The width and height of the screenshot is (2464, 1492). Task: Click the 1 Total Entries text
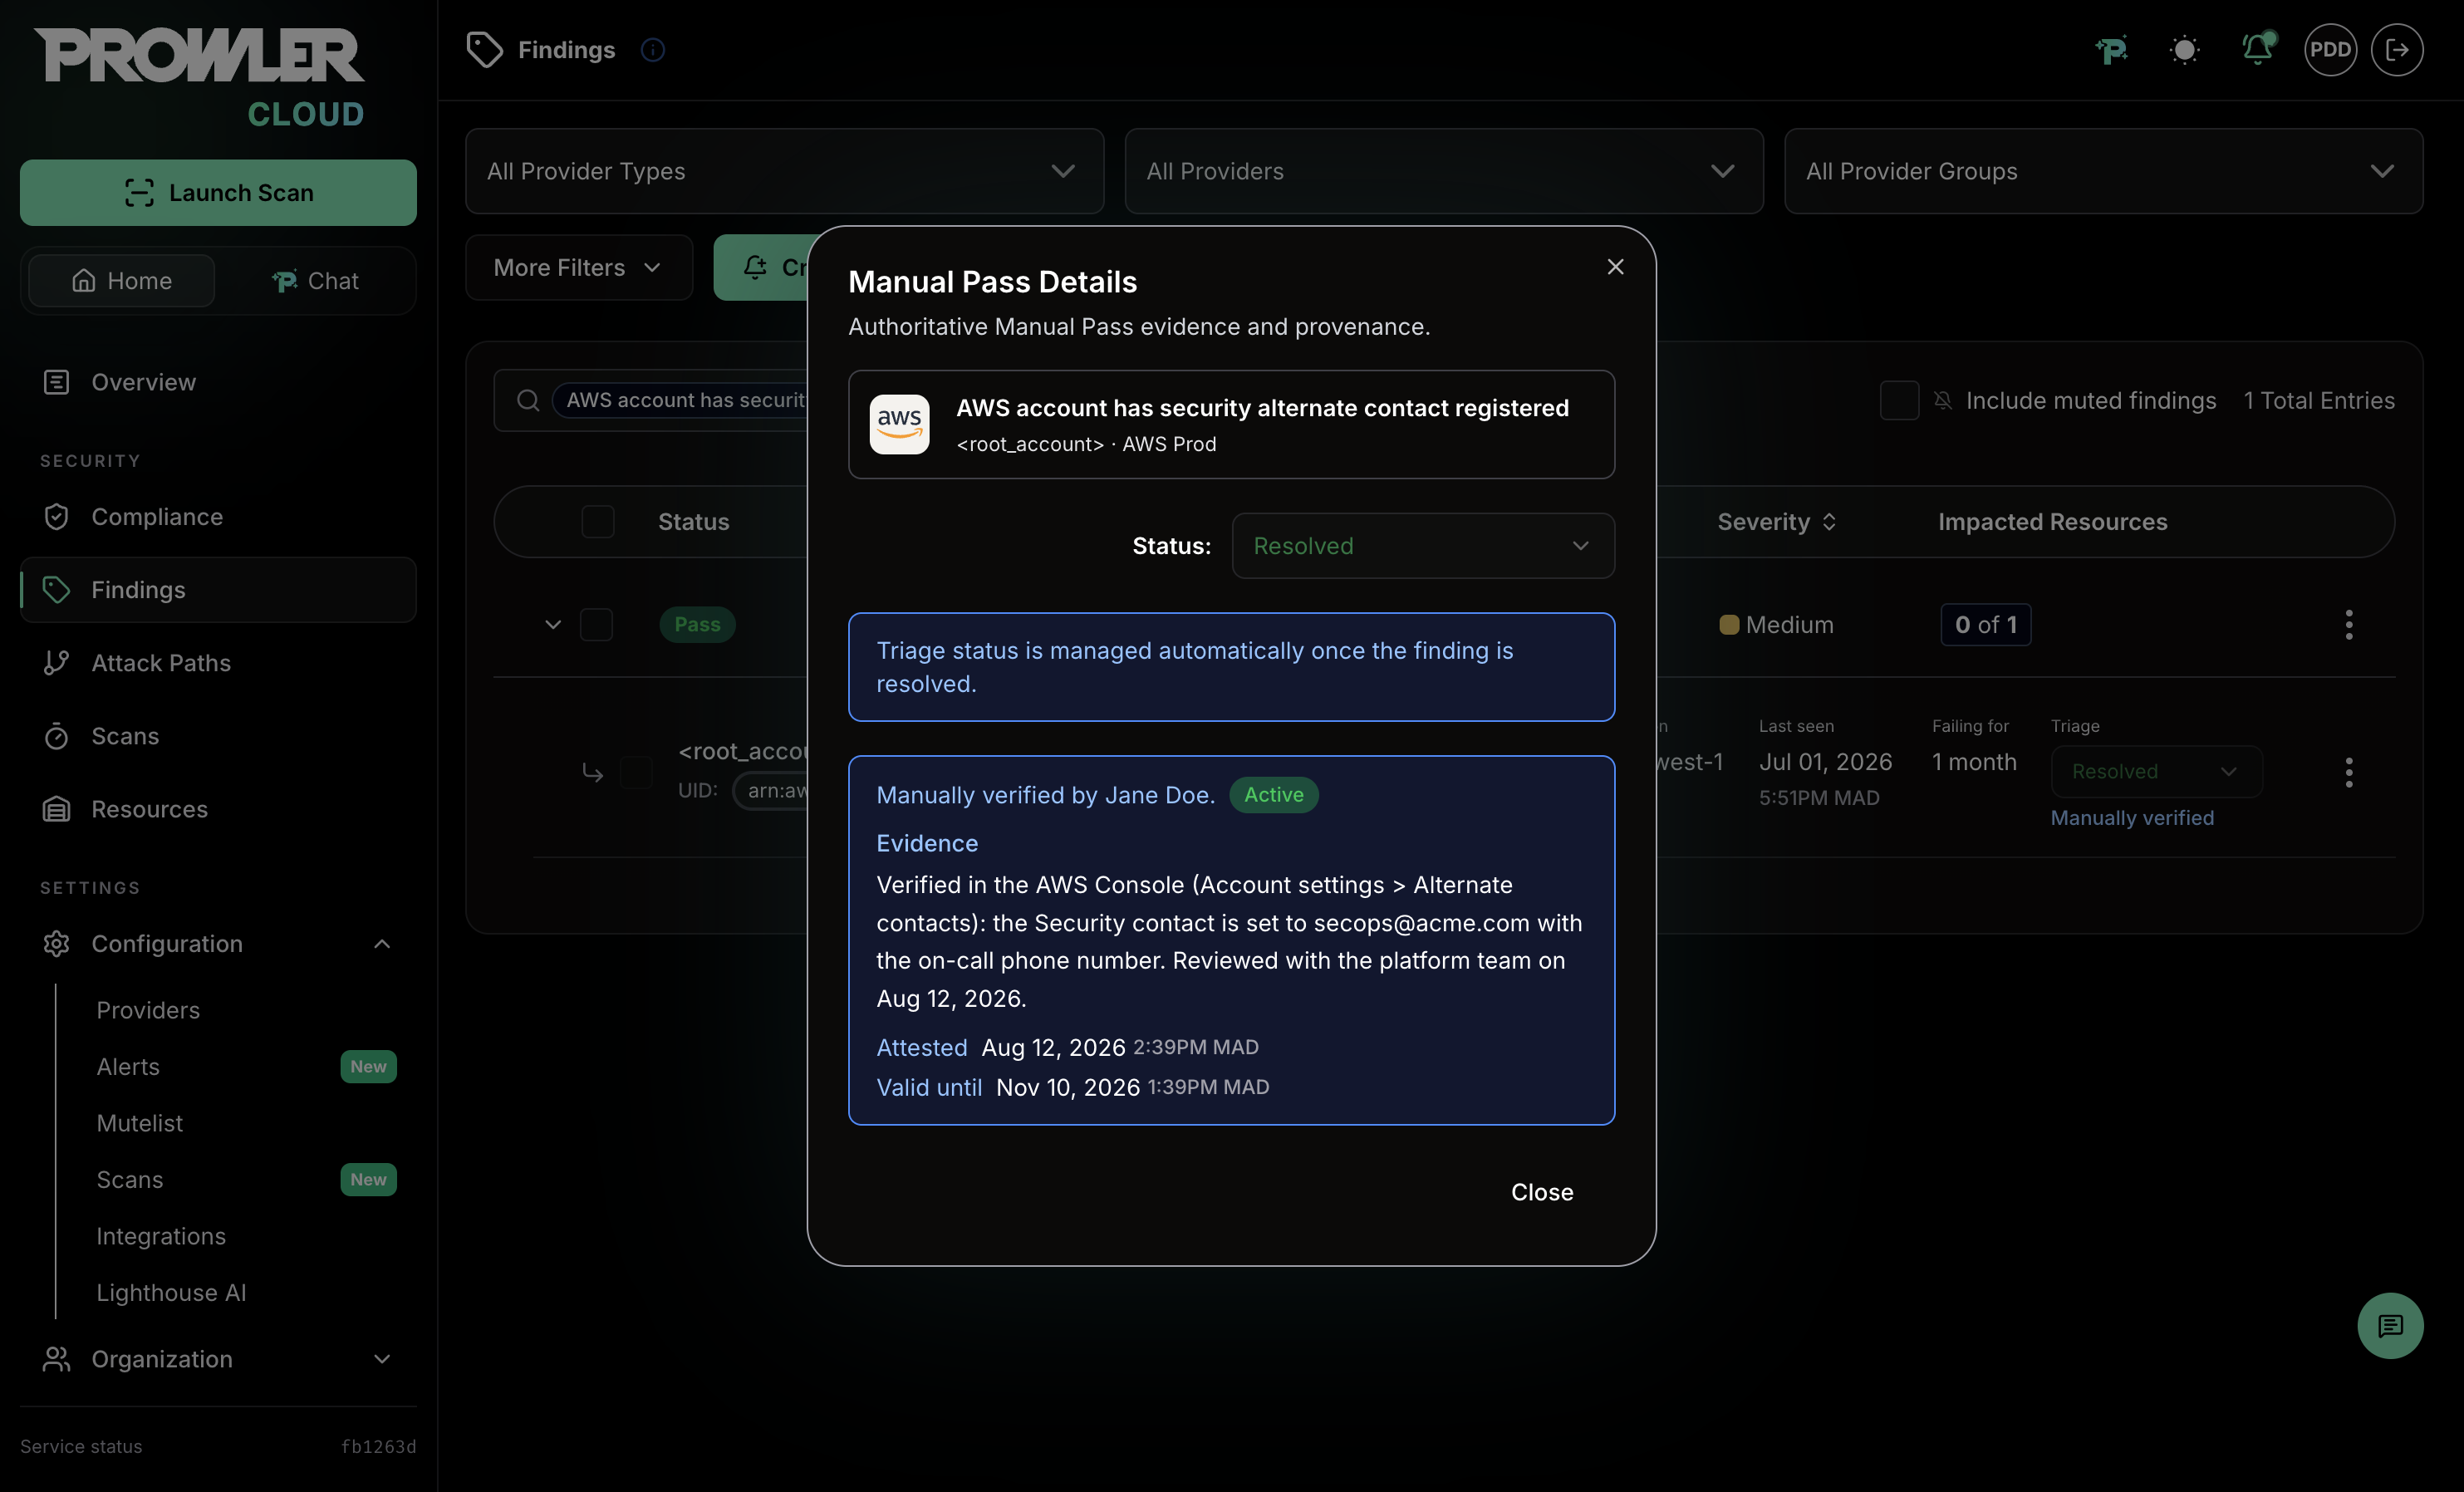click(2319, 401)
